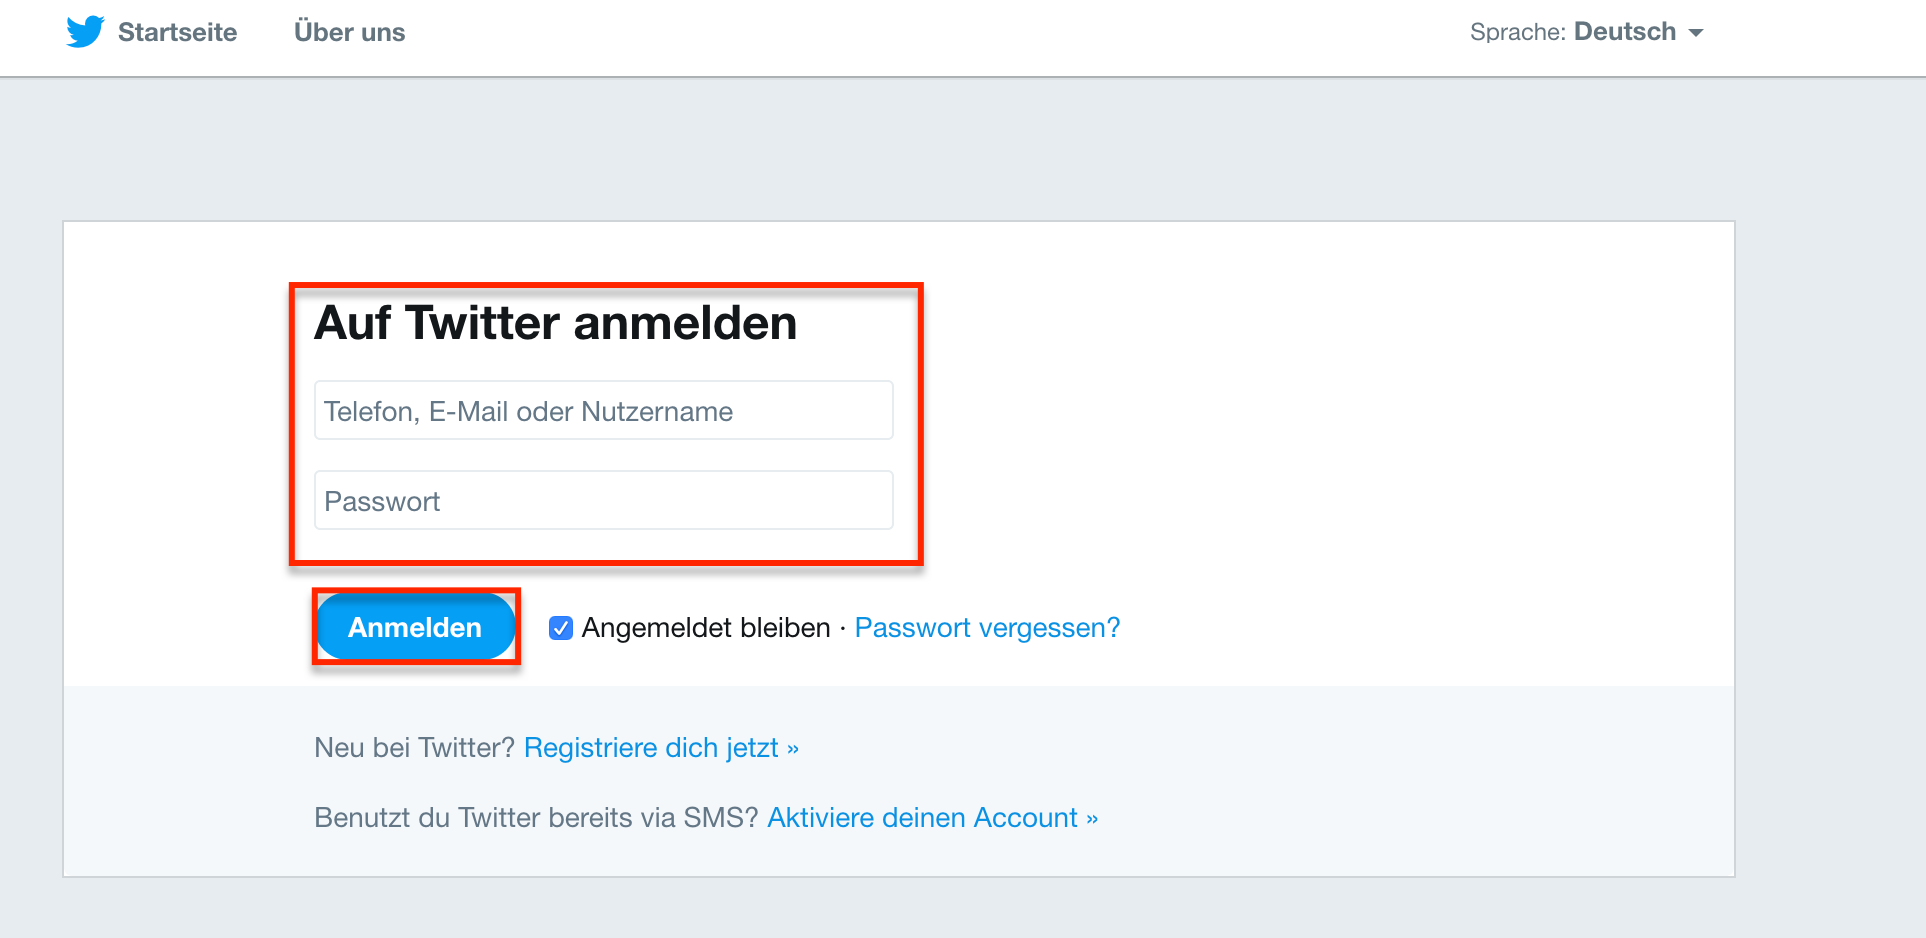The image size is (1926, 938).
Task: Open the Startseite page
Action: (177, 33)
